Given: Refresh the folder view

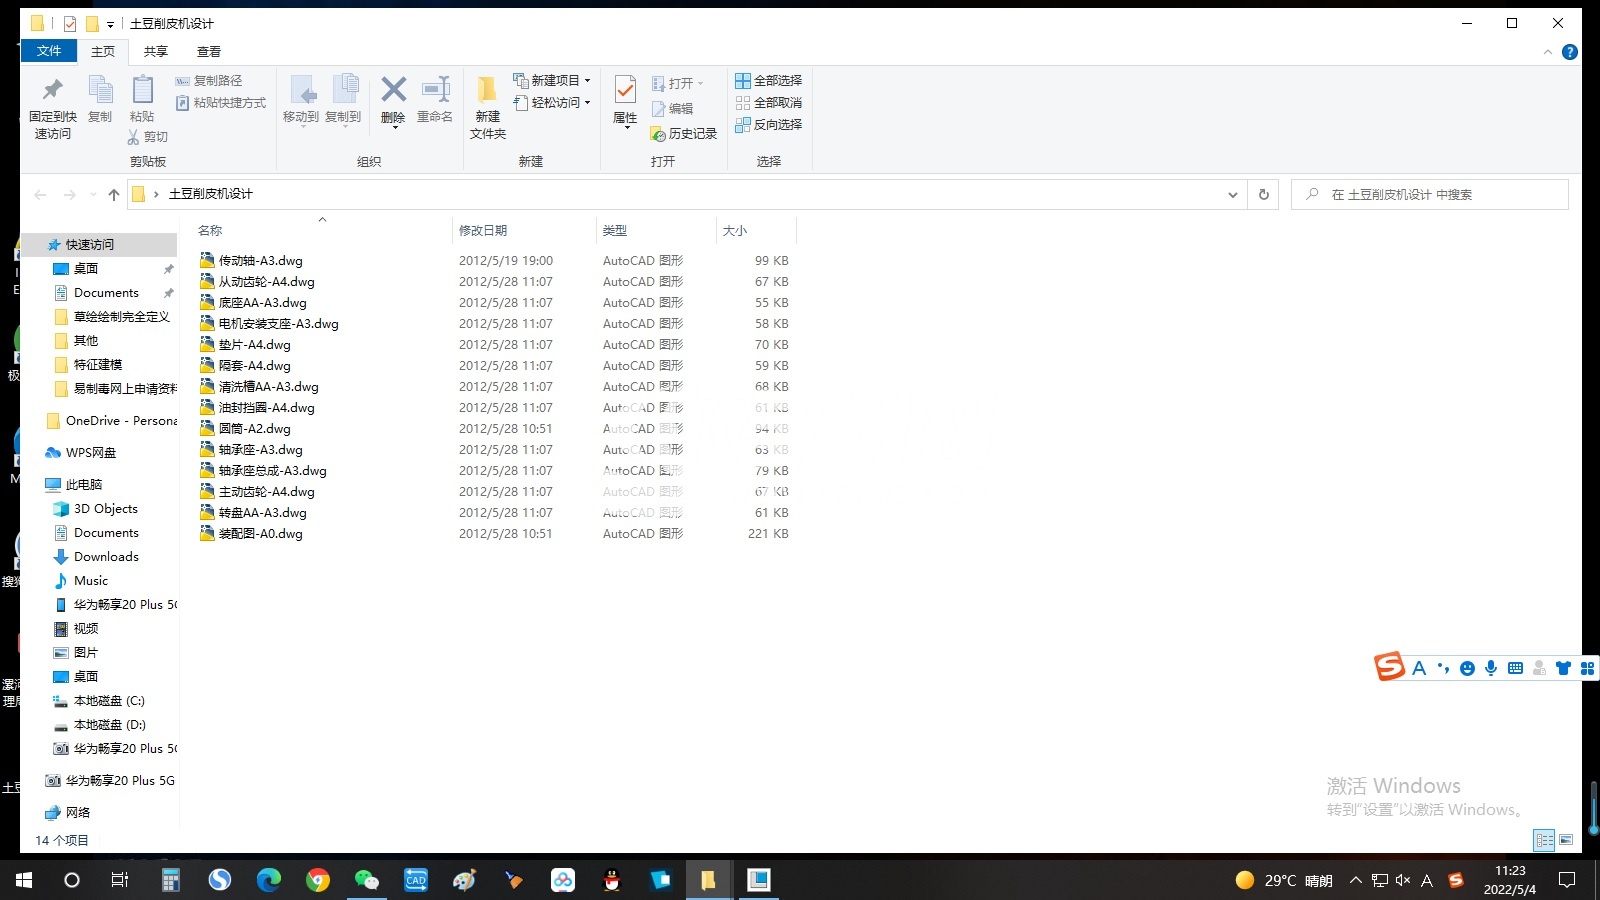Looking at the screenshot, I should (1263, 194).
